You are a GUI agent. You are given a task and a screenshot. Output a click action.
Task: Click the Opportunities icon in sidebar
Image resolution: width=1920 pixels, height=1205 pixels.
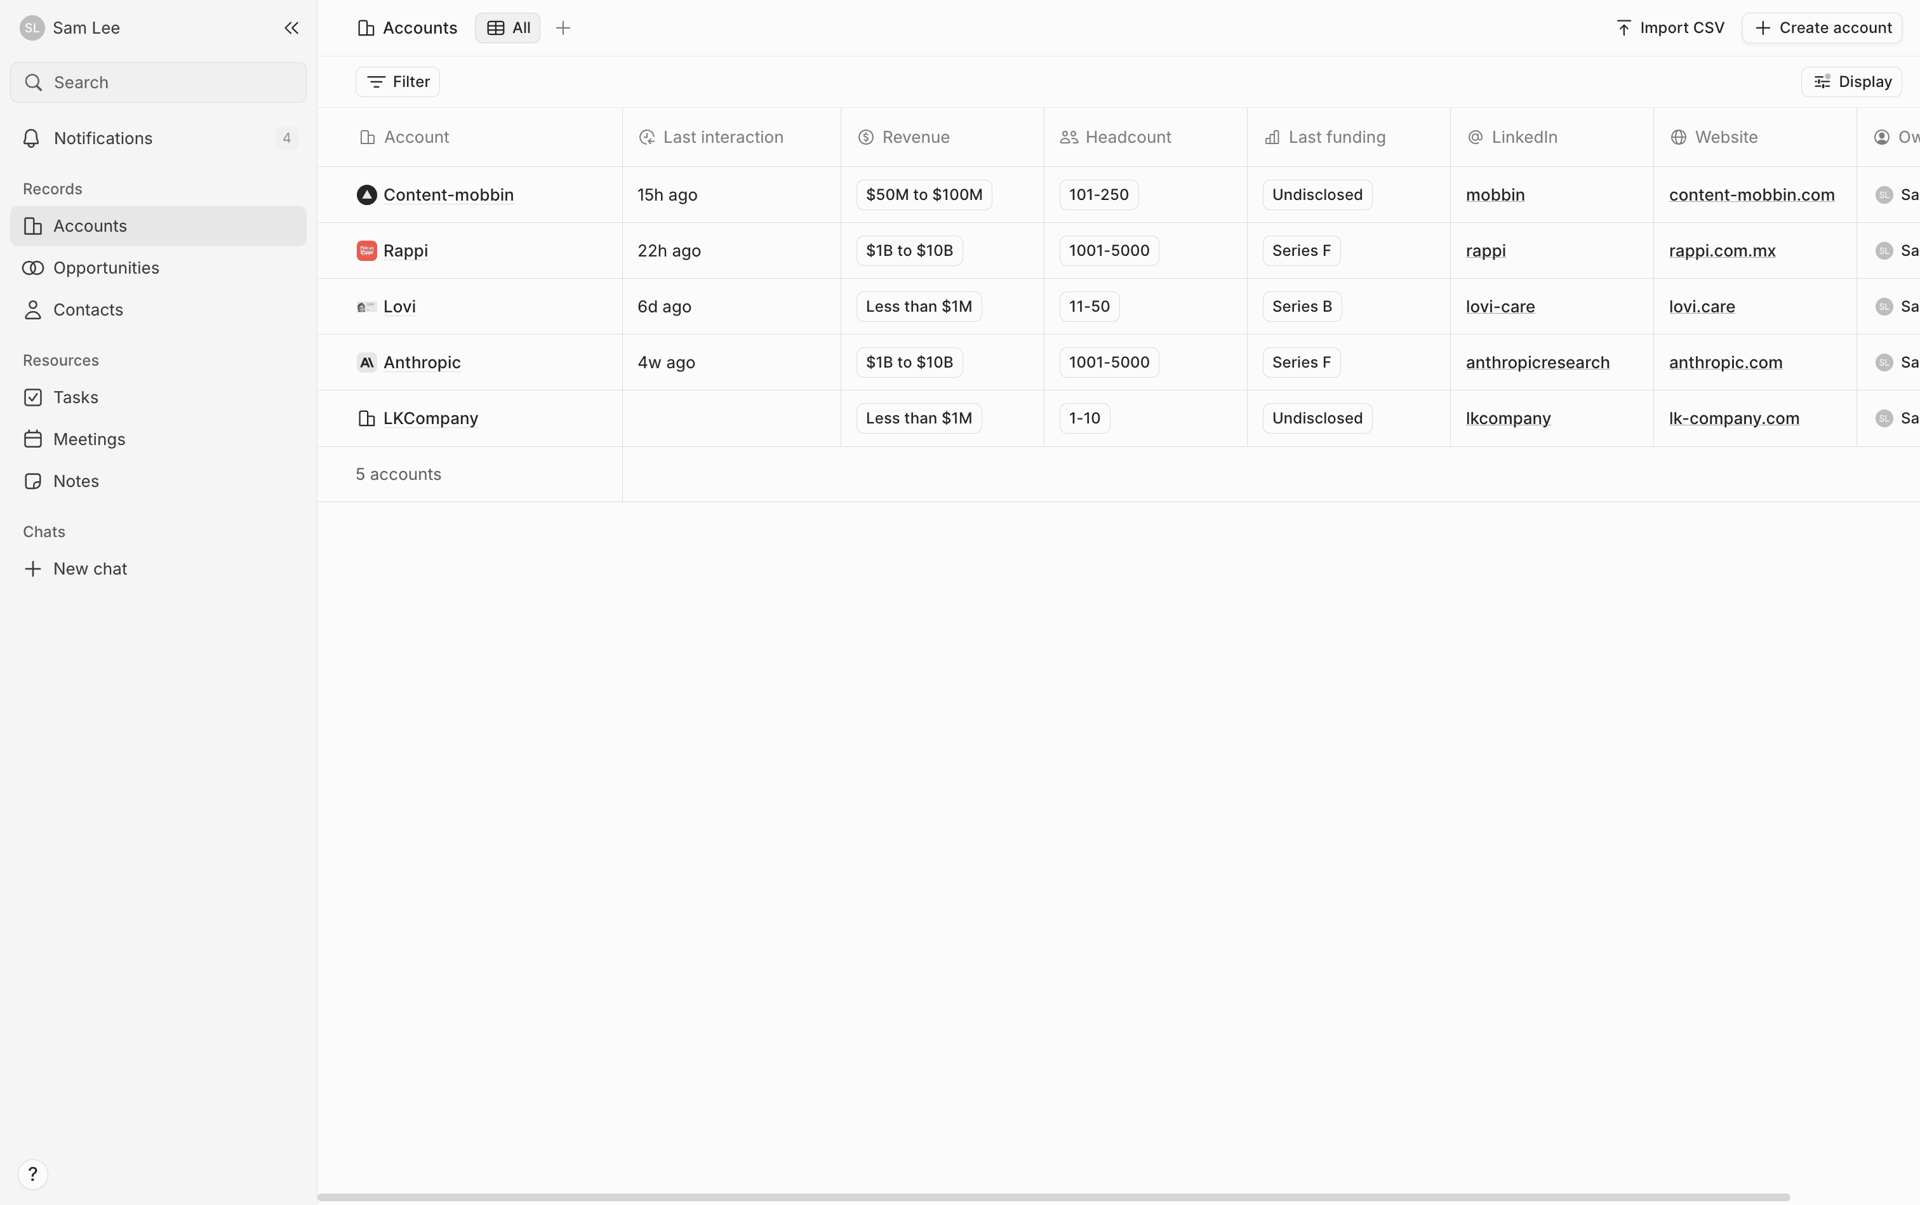tap(33, 268)
